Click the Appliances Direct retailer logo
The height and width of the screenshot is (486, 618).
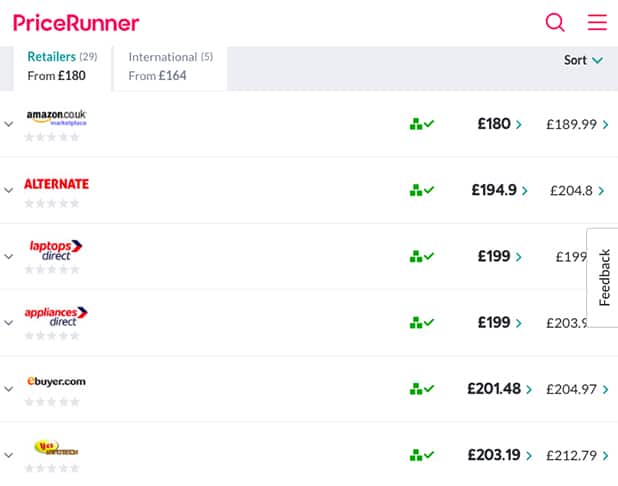click(x=56, y=316)
